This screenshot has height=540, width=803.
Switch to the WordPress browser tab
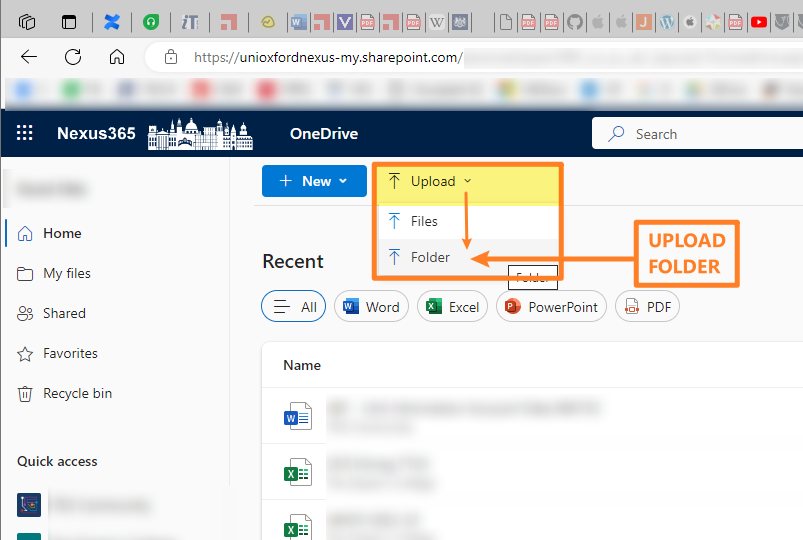[667, 22]
